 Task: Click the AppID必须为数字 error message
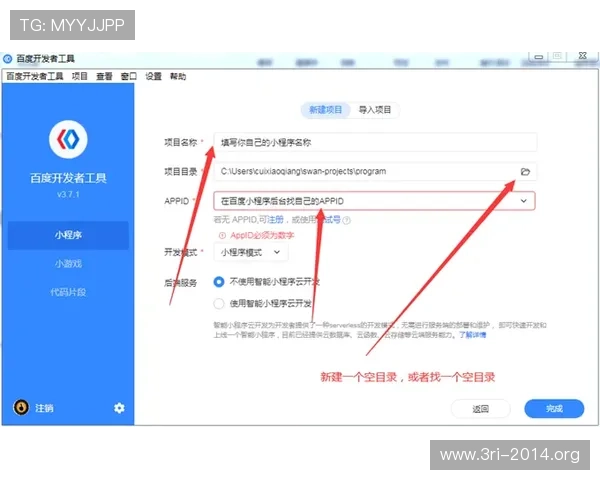(262, 235)
